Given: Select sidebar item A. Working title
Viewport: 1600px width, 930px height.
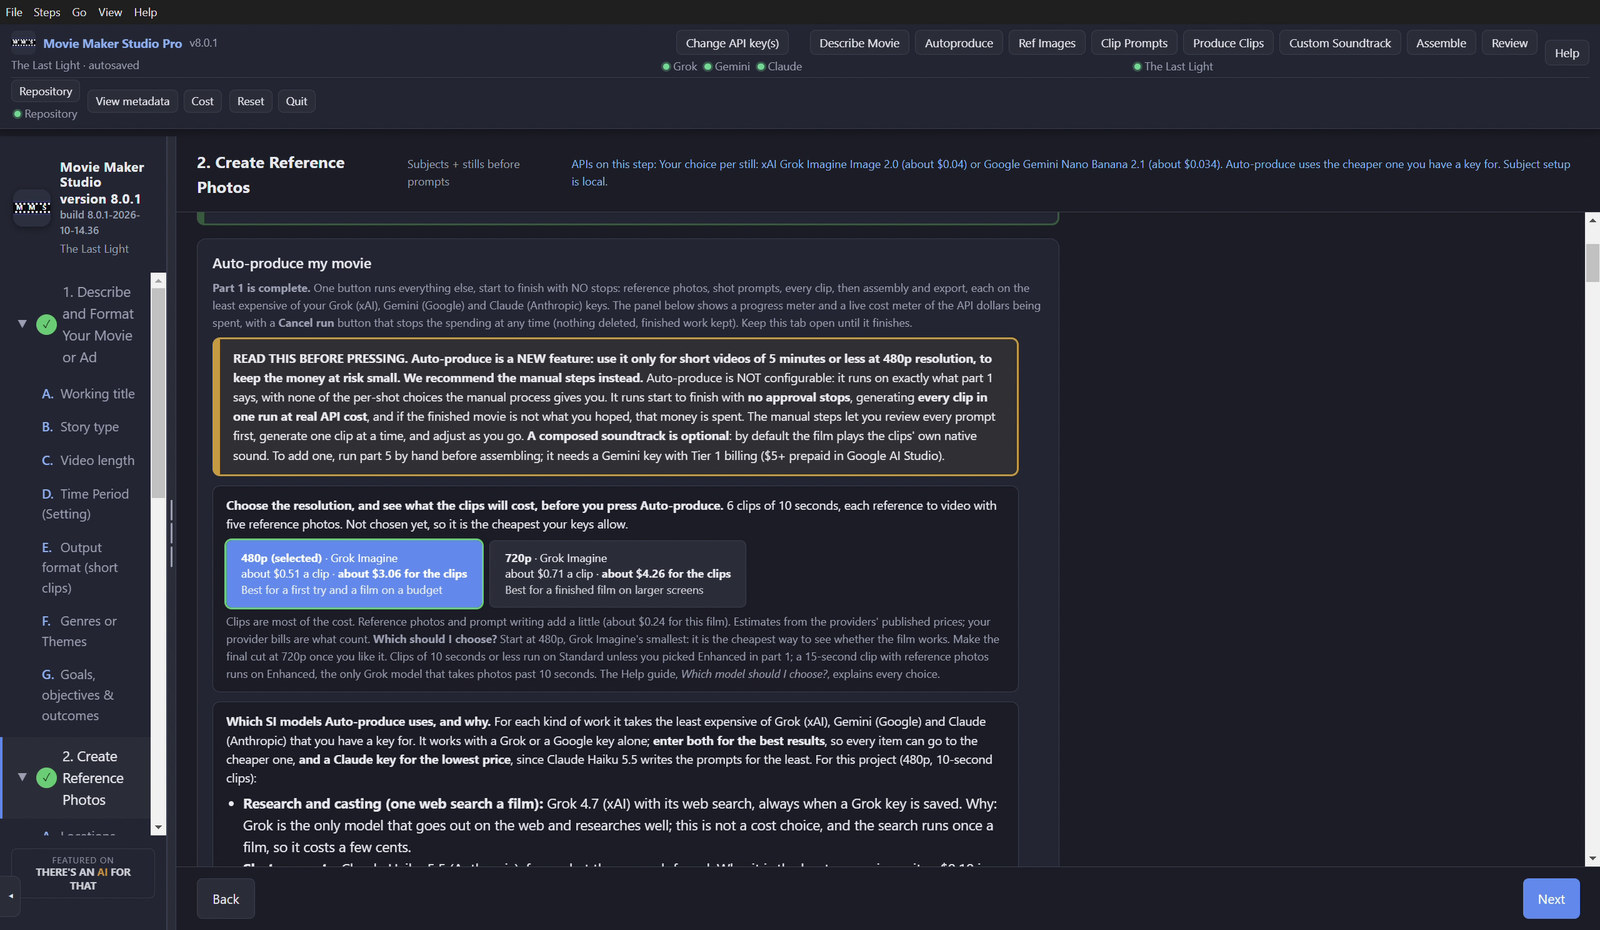Looking at the screenshot, I should (88, 394).
